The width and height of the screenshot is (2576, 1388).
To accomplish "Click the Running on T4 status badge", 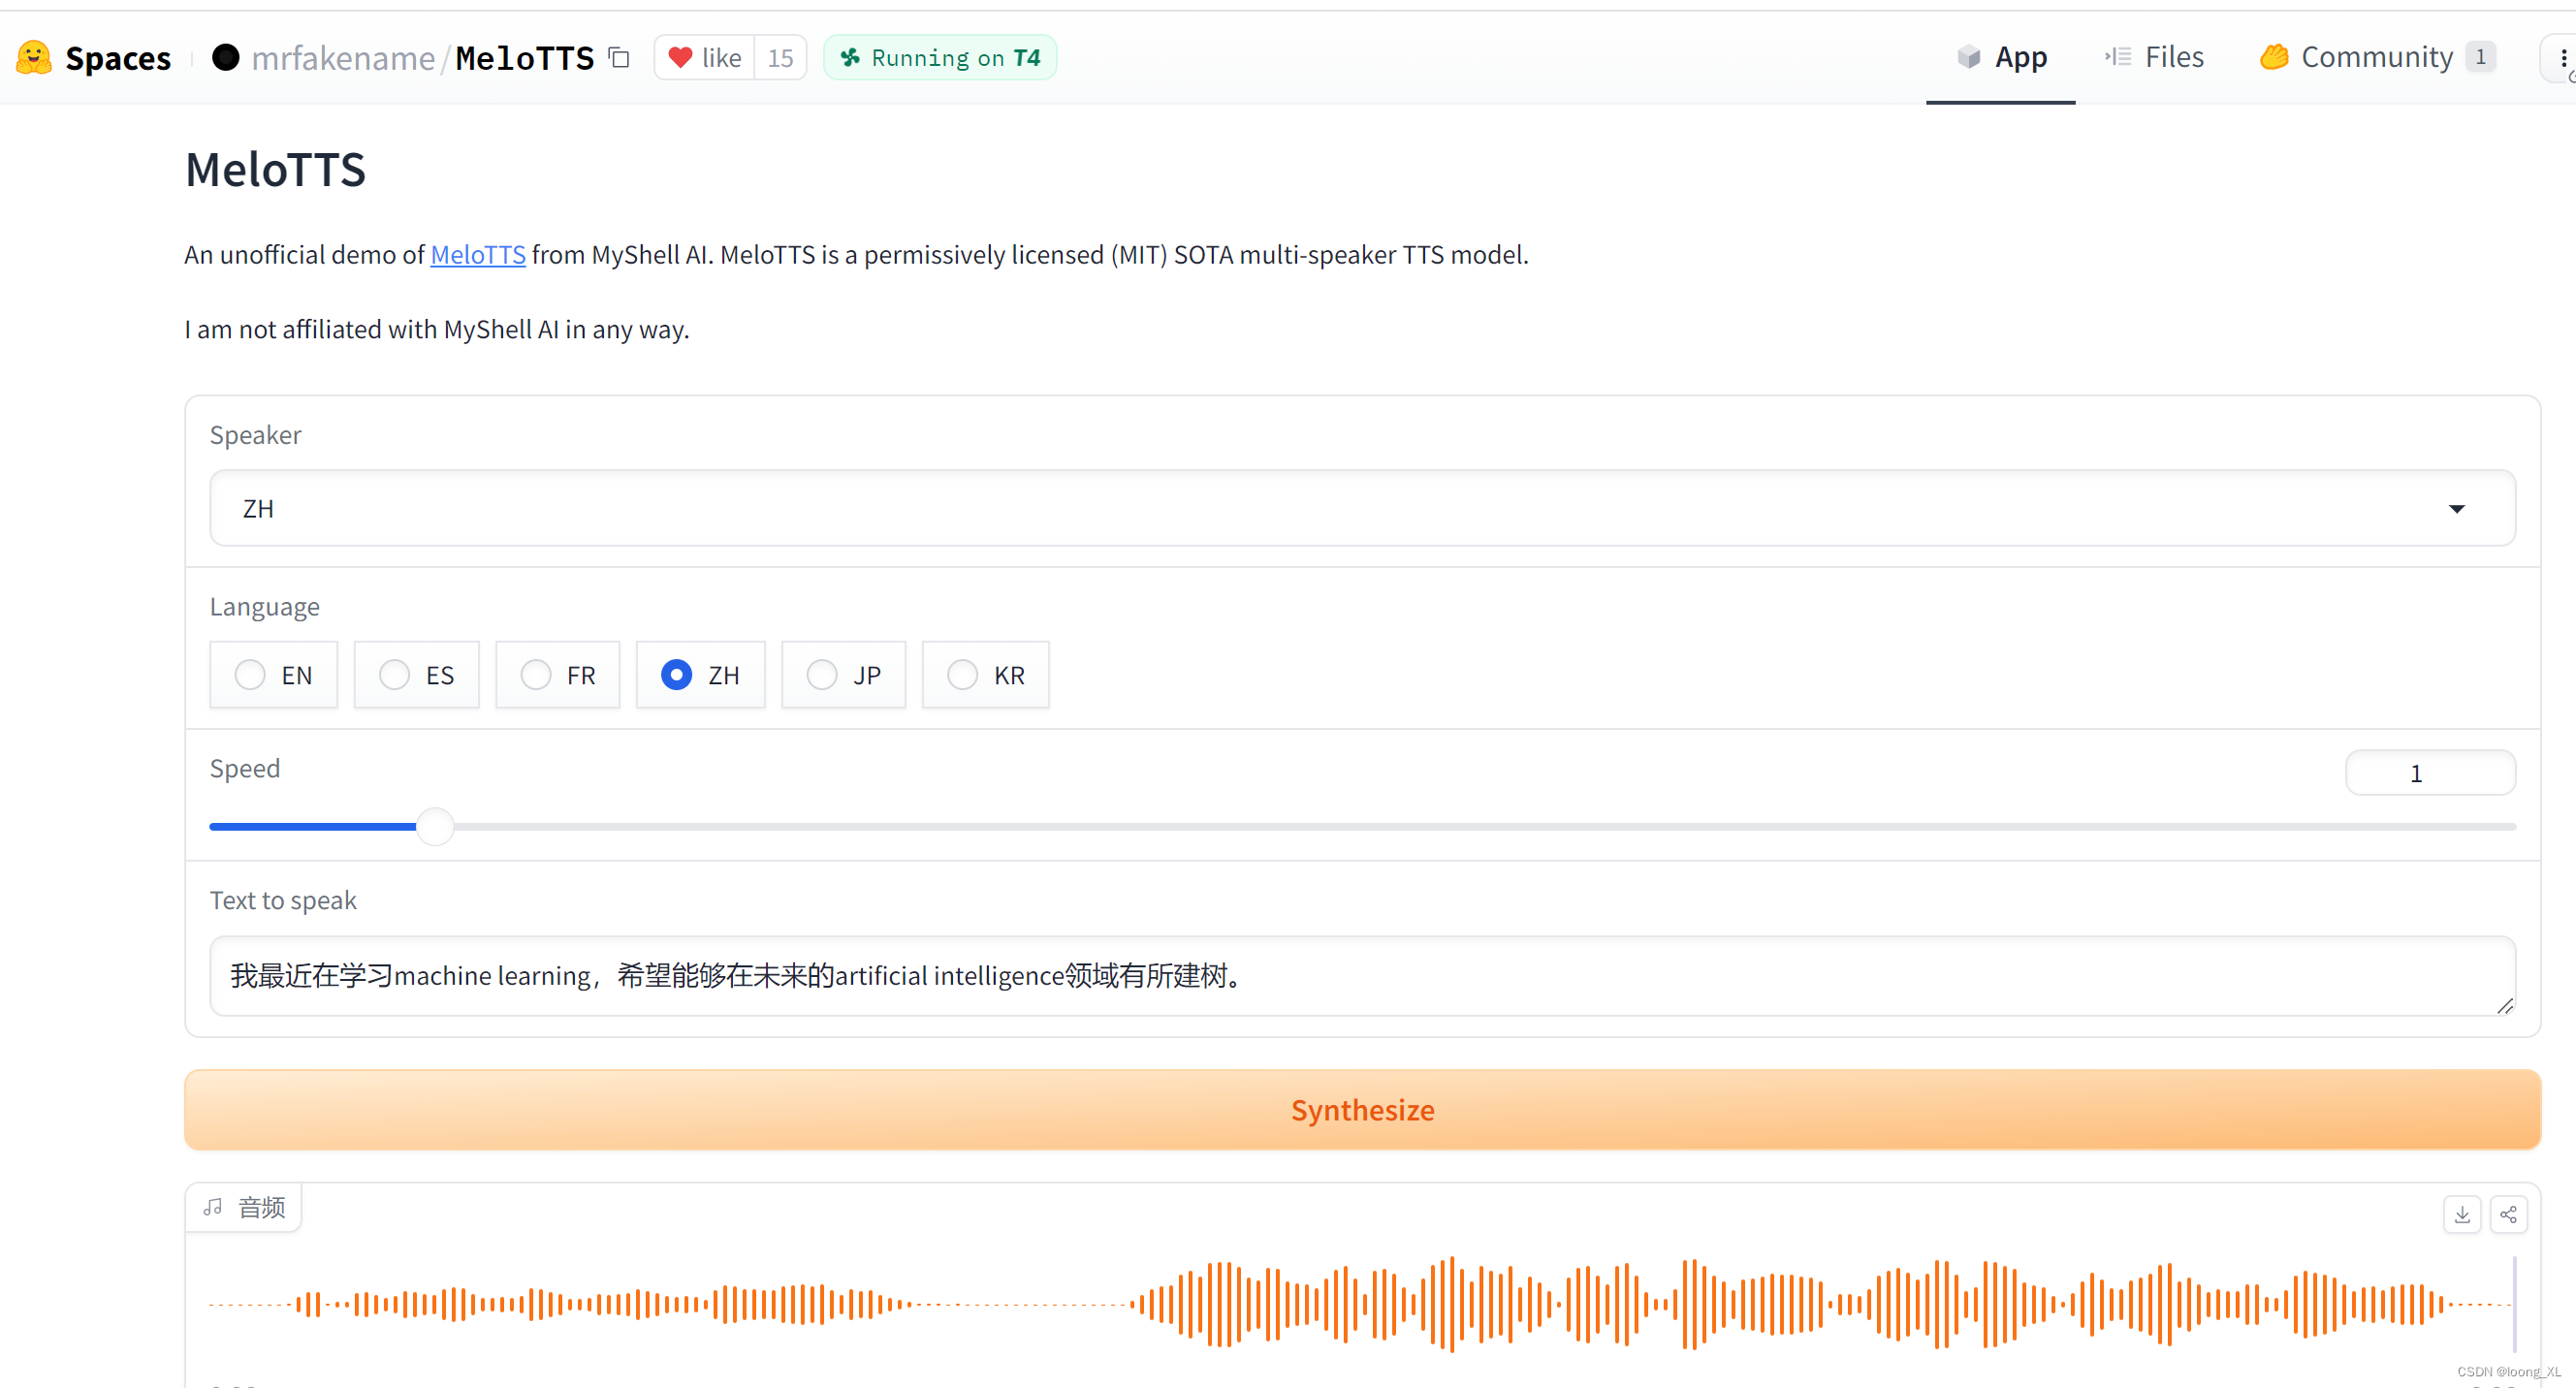I will tap(939, 57).
